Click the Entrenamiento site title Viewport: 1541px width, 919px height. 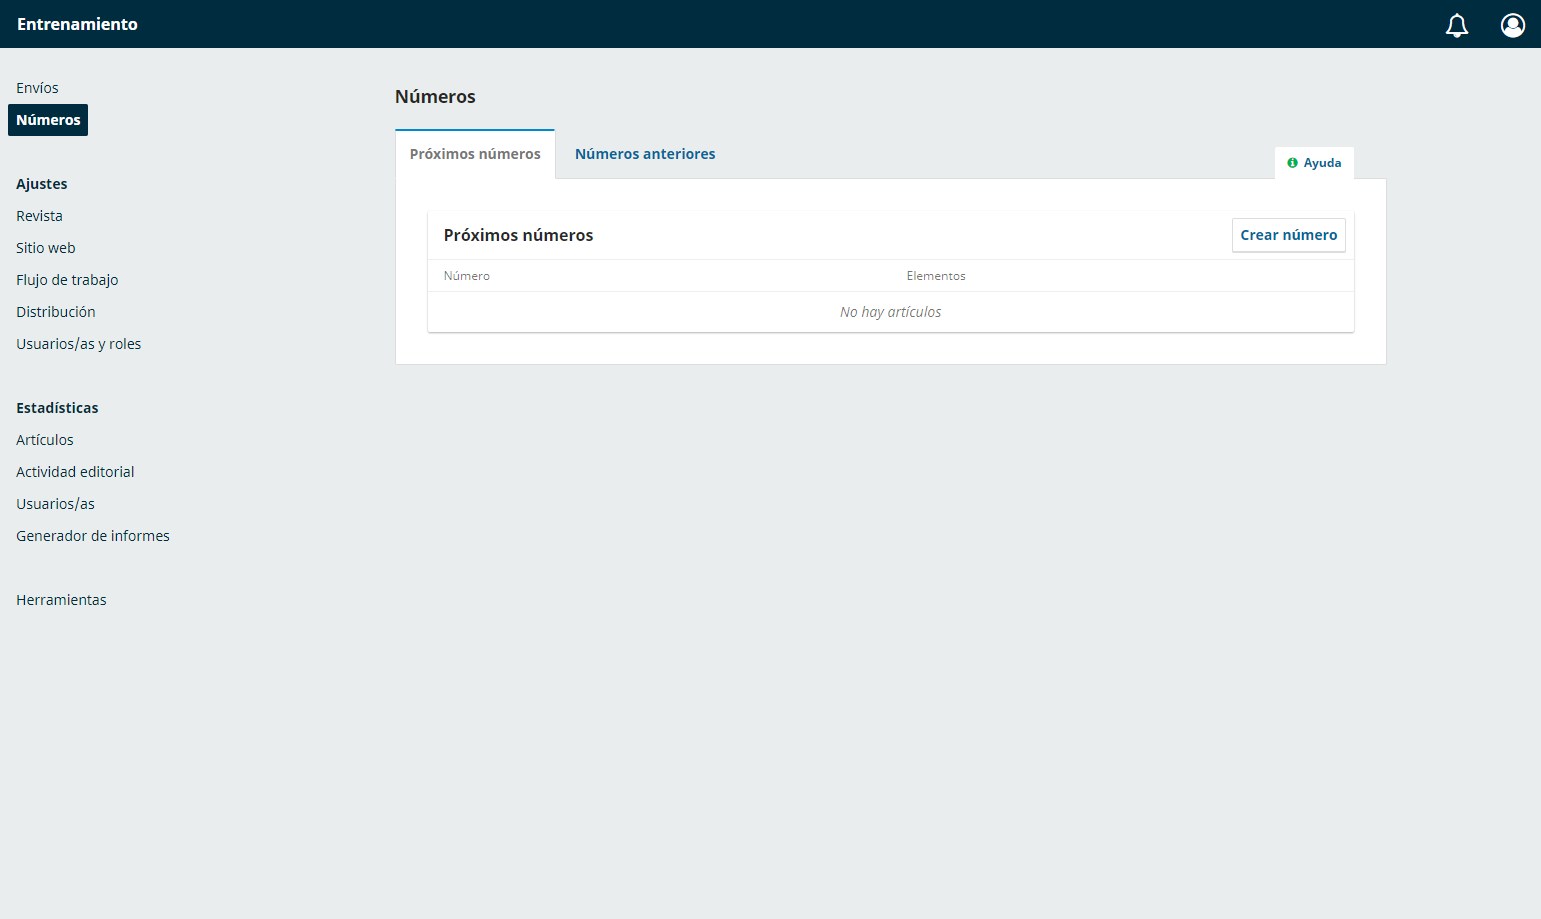point(77,24)
